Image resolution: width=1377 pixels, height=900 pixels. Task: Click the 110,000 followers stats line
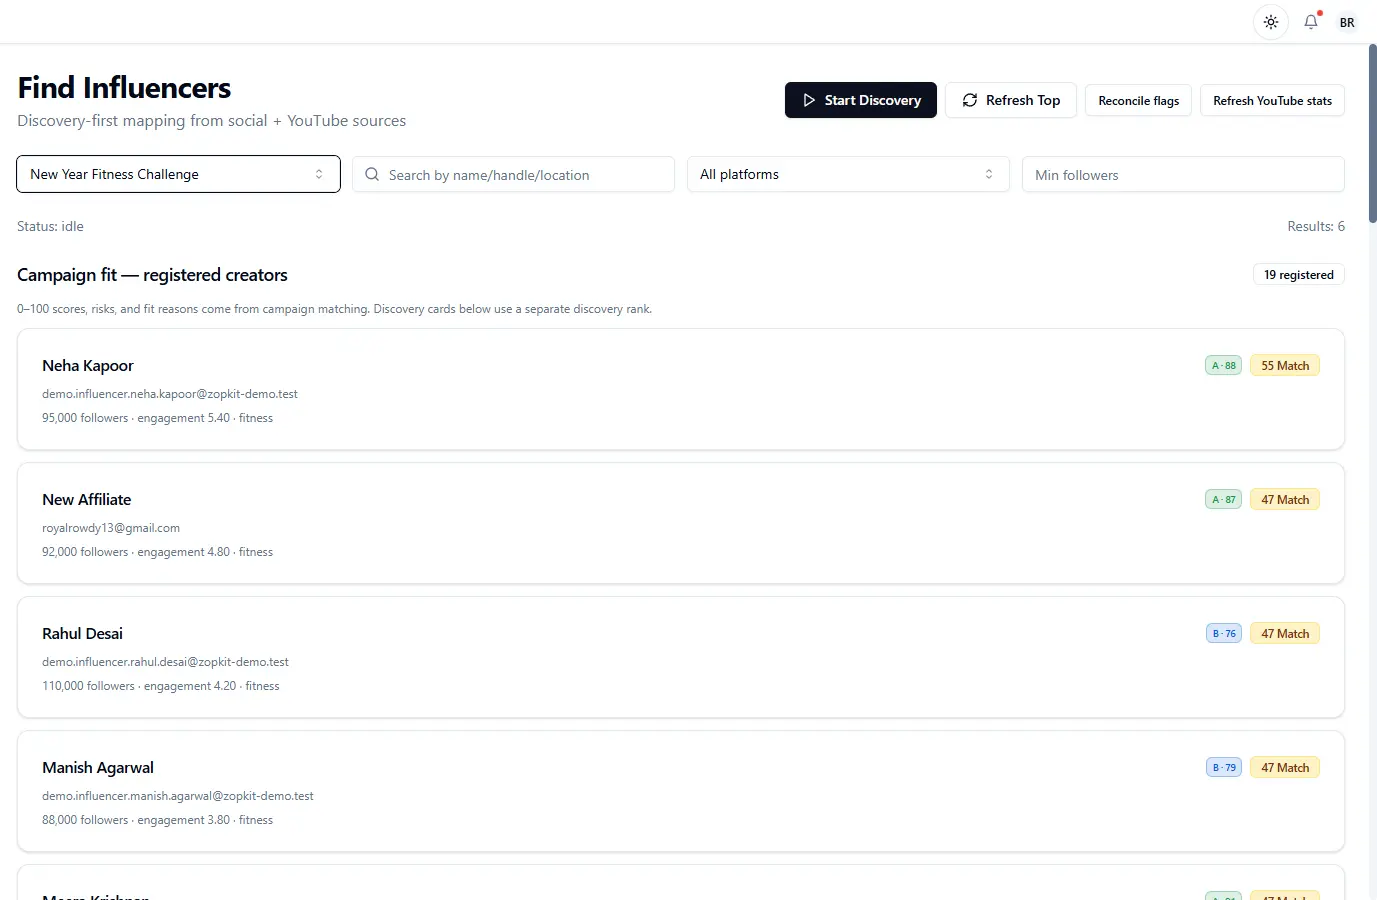coord(161,686)
